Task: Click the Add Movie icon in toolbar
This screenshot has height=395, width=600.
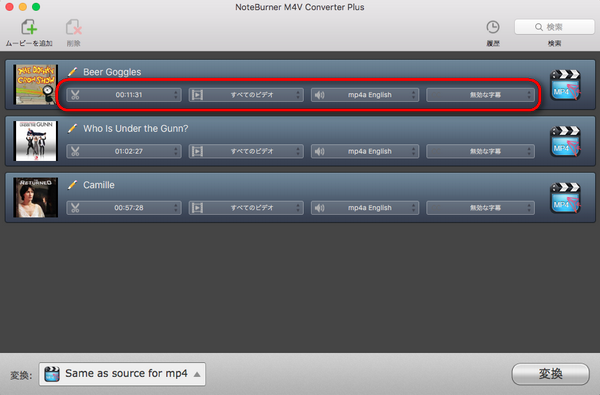Action: [29, 28]
